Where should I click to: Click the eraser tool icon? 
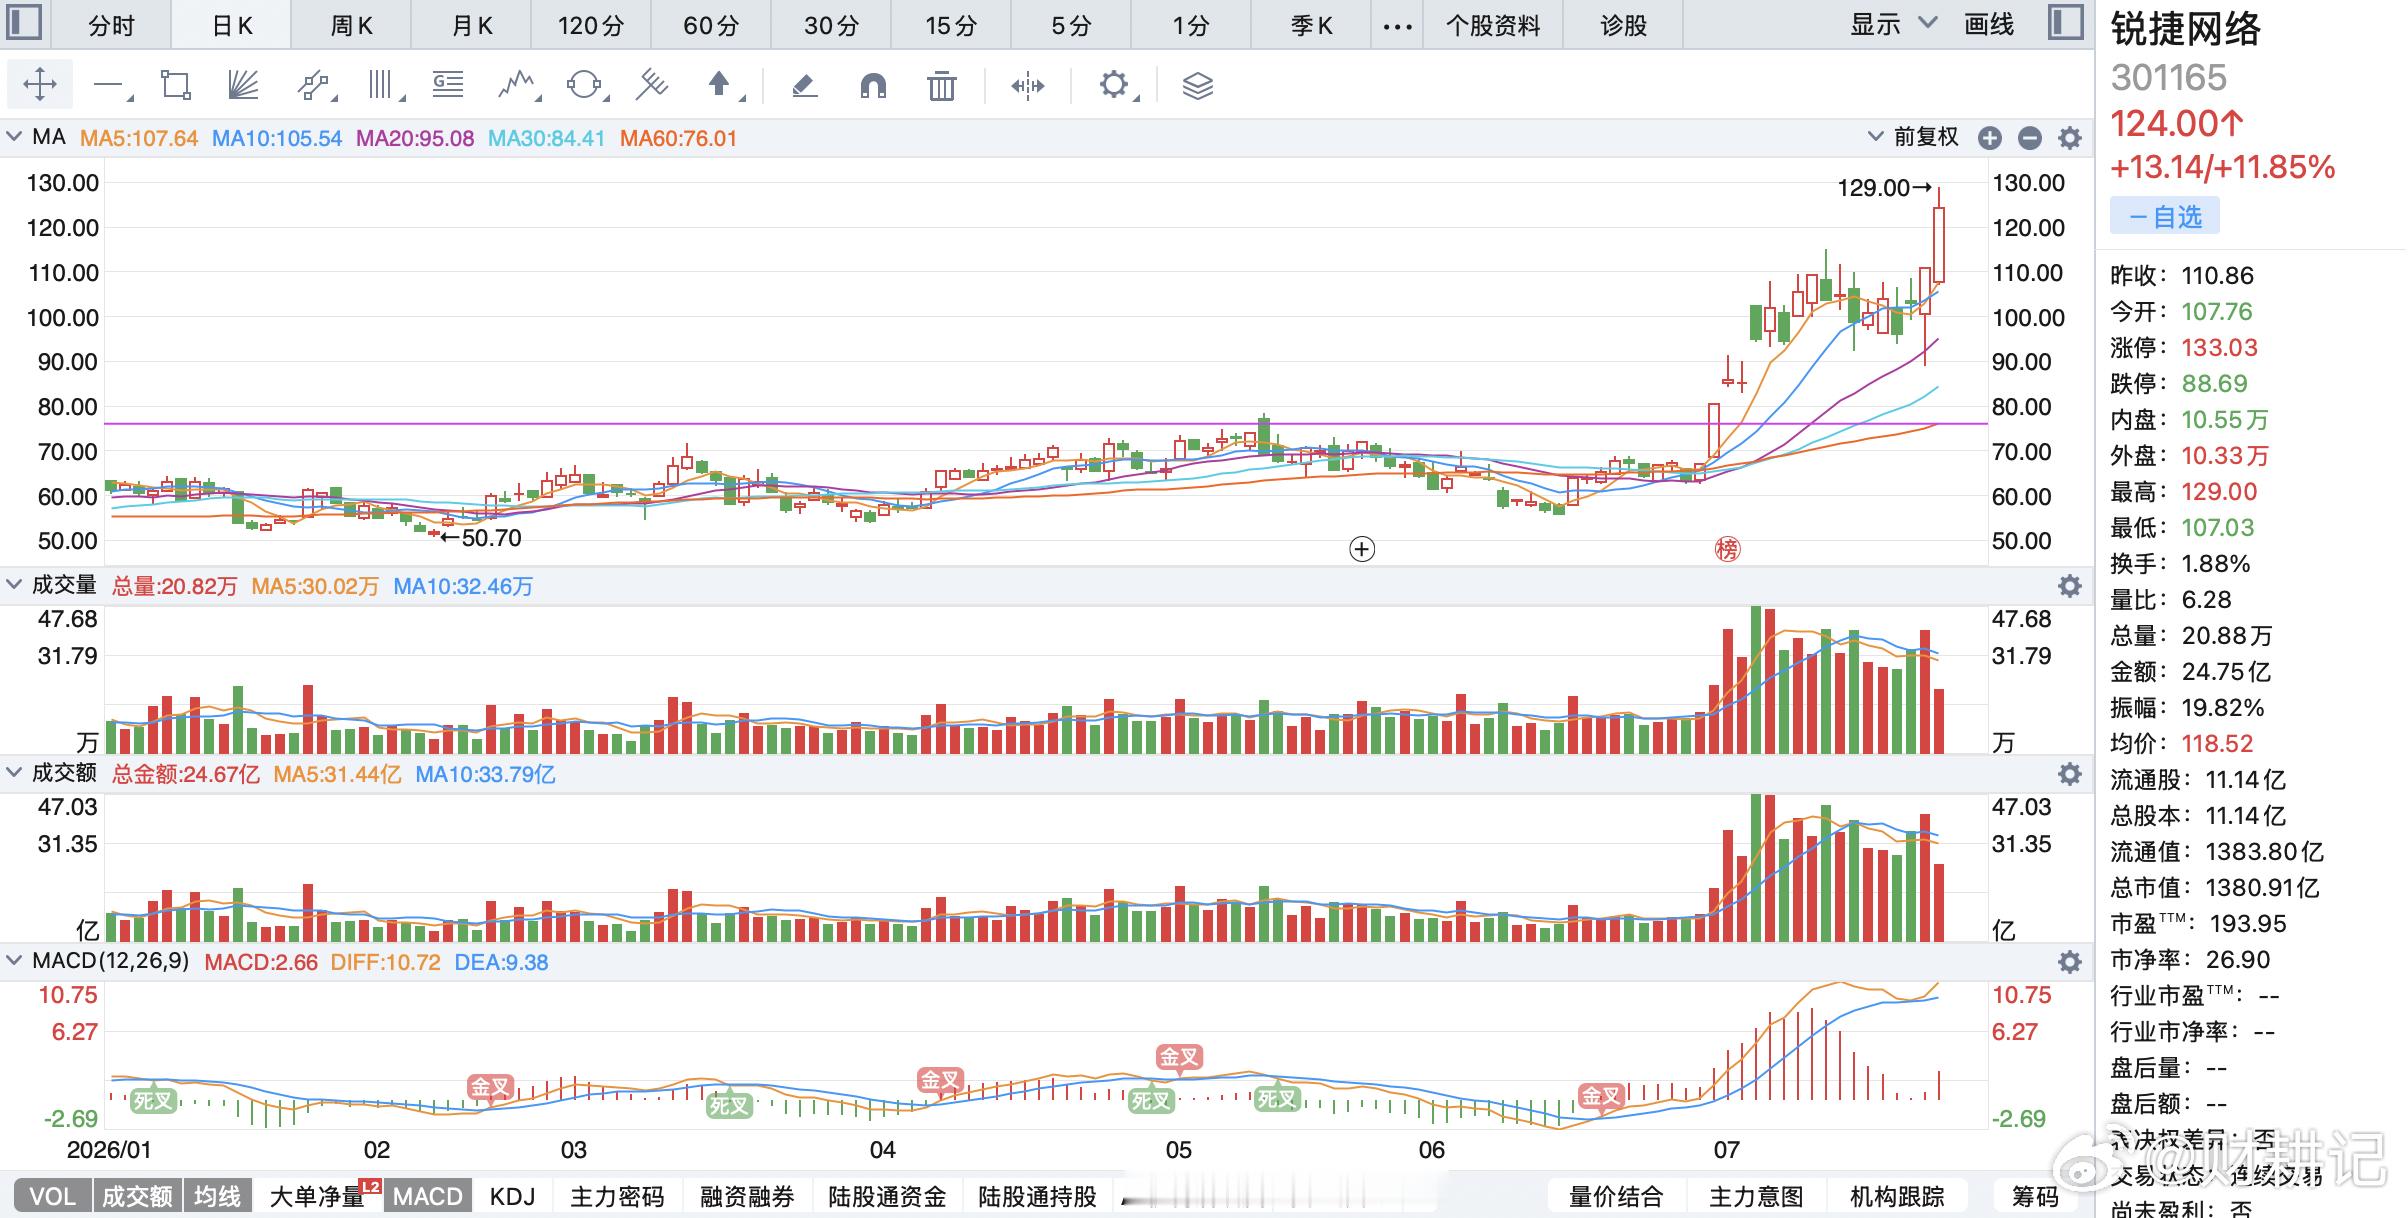(x=805, y=86)
